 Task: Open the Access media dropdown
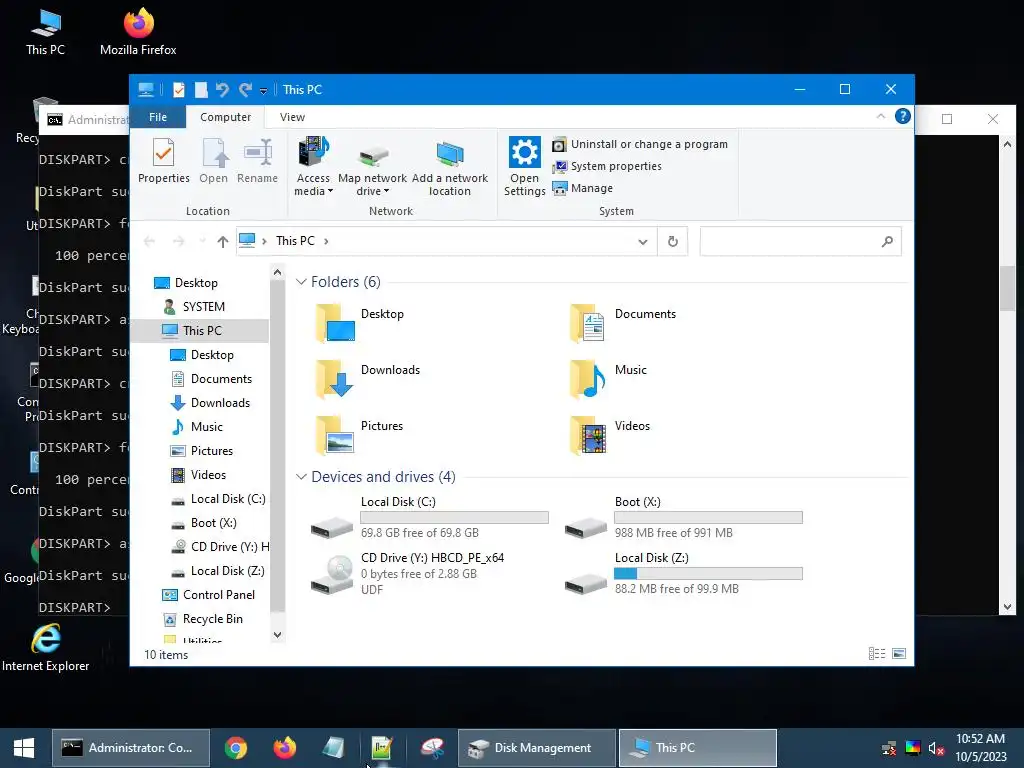click(x=313, y=167)
